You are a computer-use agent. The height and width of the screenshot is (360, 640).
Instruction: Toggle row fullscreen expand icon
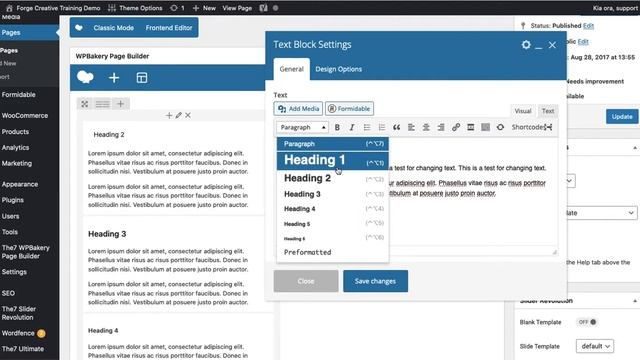(x=84, y=104)
